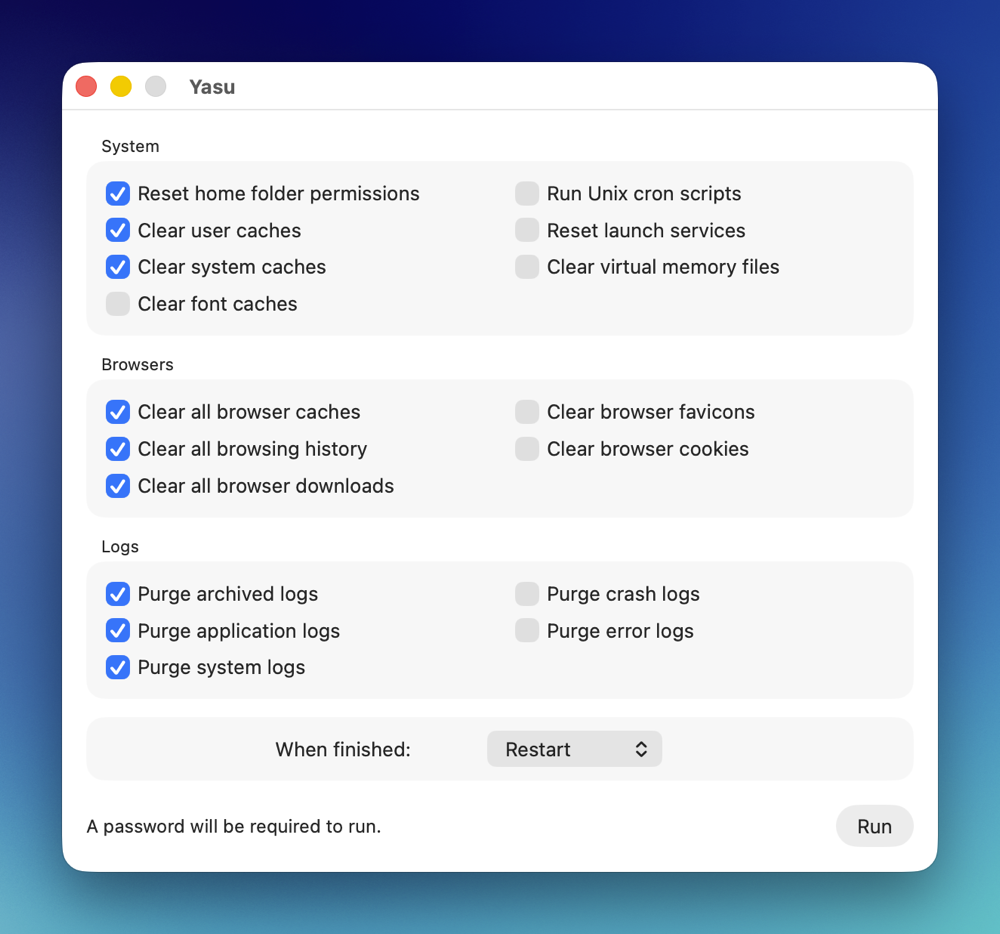Minimize the Yasu window
The height and width of the screenshot is (934, 1000).
(120, 86)
